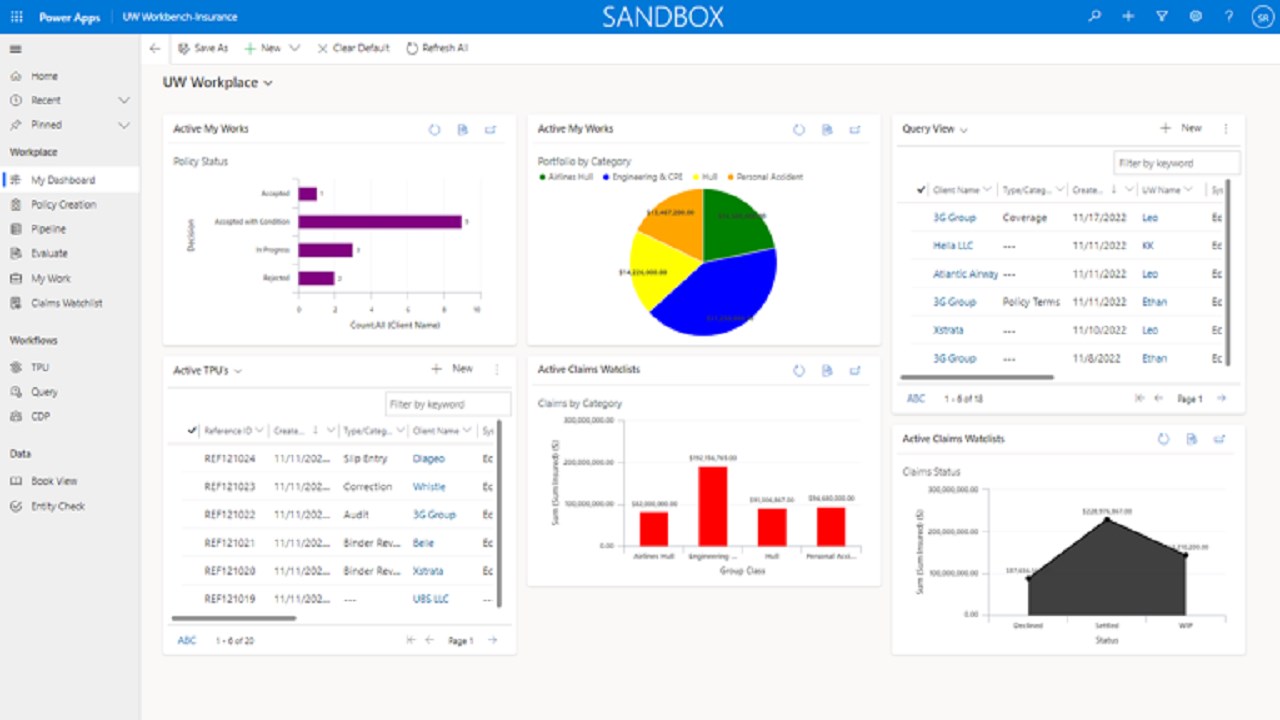Image resolution: width=1280 pixels, height=720 pixels.
Task: Open the Power Apps app launcher waffle
Action: click(x=16, y=17)
